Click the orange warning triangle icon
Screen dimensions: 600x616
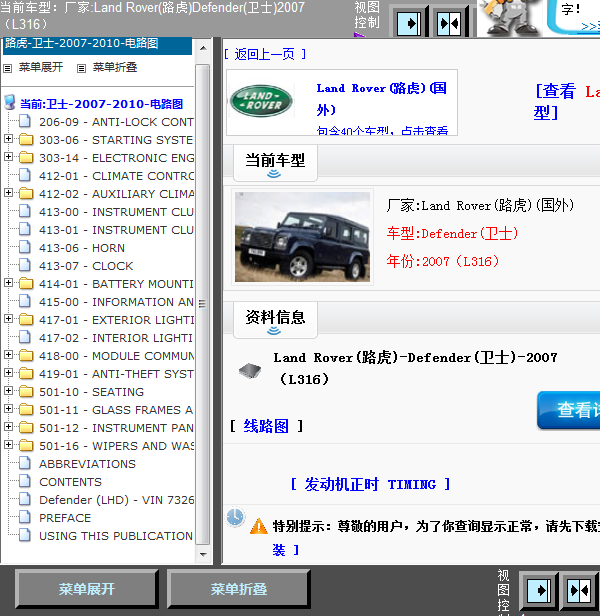click(259, 526)
